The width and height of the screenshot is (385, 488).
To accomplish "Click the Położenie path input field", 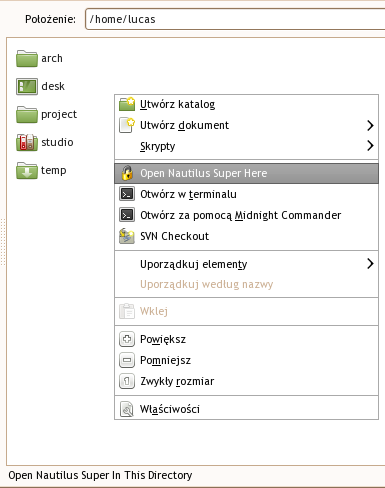I will 235,19.
